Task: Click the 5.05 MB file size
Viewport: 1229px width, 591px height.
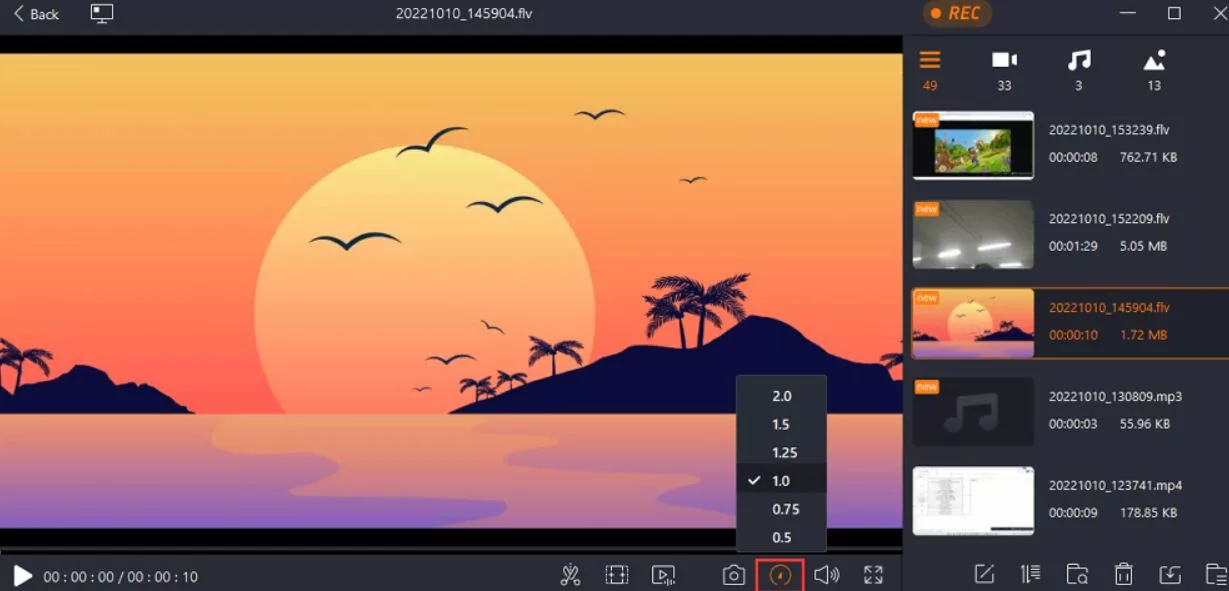Action: click(x=1144, y=246)
